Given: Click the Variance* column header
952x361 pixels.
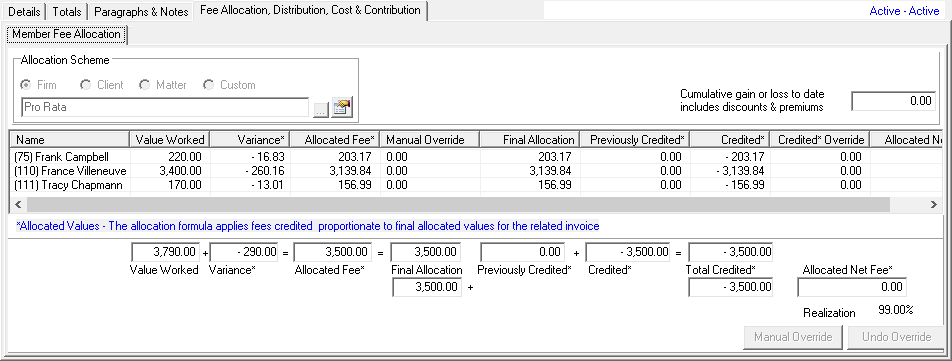Looking at the screenshot, I should coord(250,140).
